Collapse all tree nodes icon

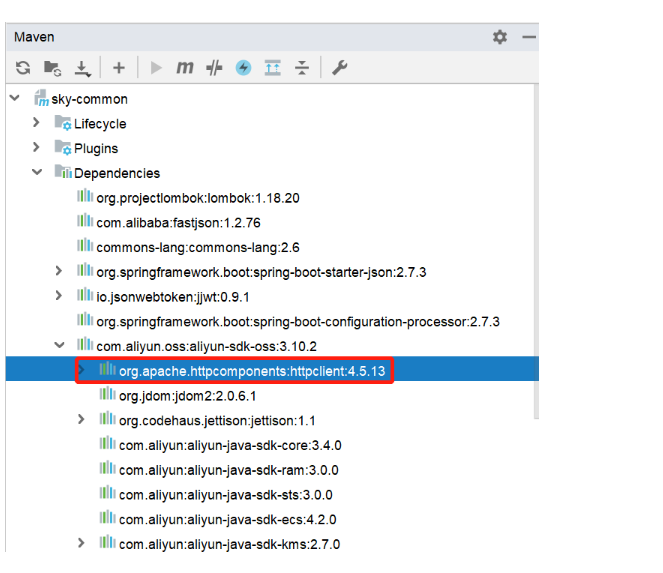tap(302, 68)
